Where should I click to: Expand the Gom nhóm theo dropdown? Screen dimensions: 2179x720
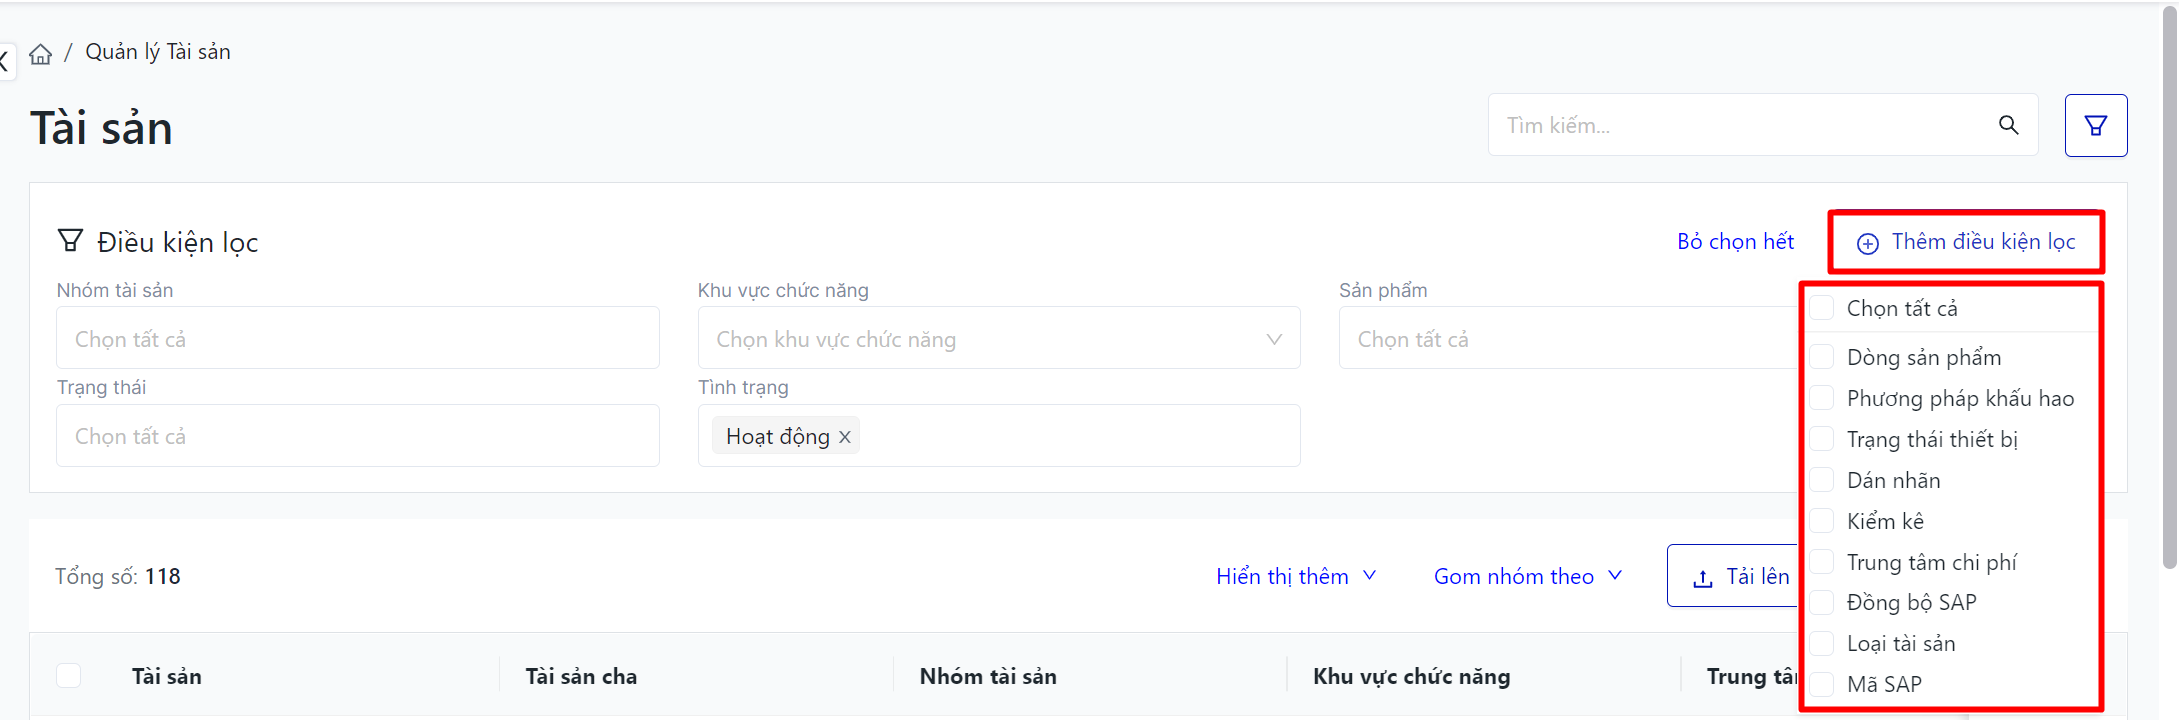[x=1528, y=576]
